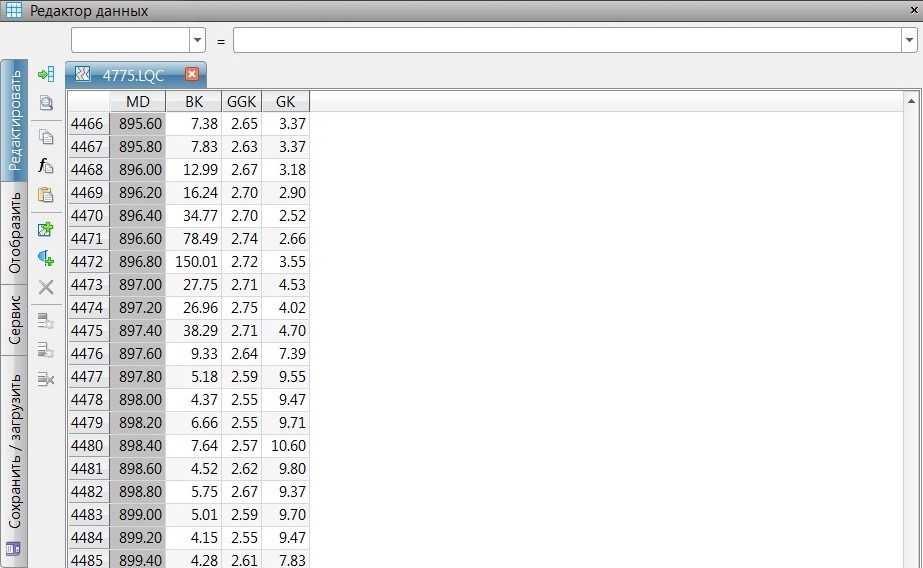Click the MD cell 897.00
923x568 pixels.
(138, 285)
